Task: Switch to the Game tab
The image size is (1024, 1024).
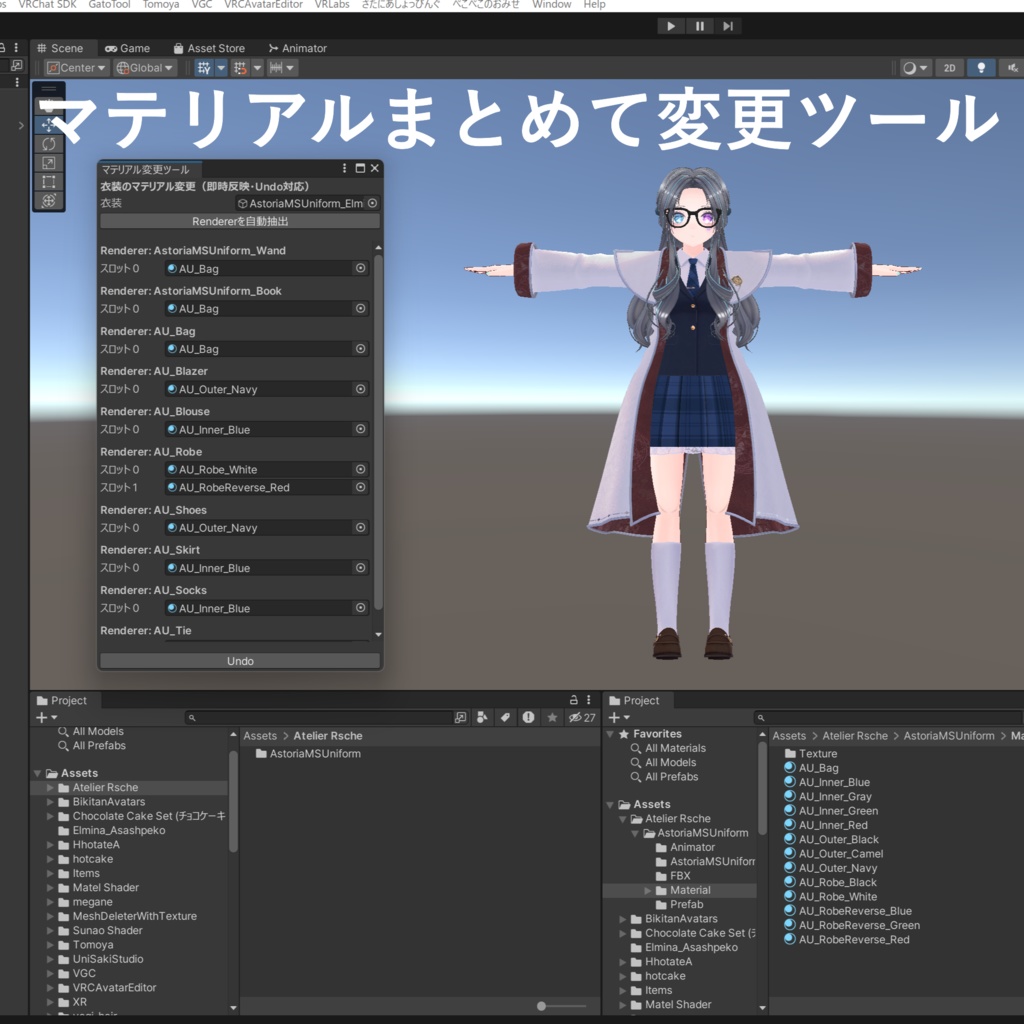Action: click(x=127, y=48)
